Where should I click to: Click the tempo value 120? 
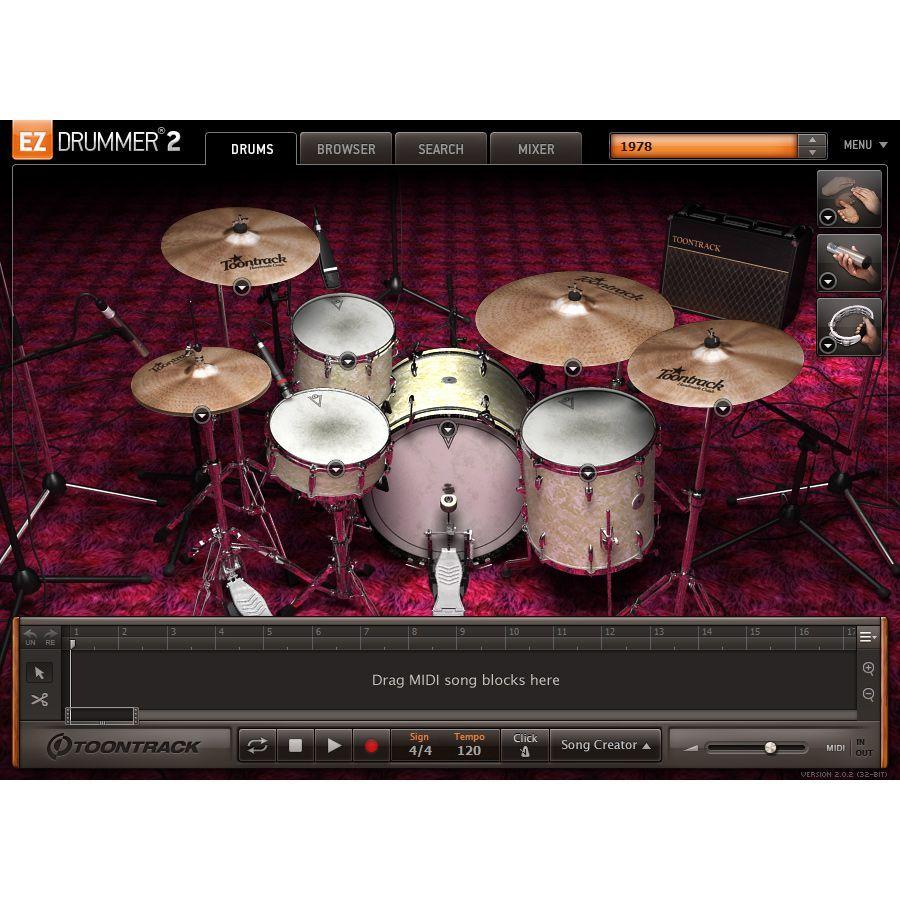click(469, 750)
